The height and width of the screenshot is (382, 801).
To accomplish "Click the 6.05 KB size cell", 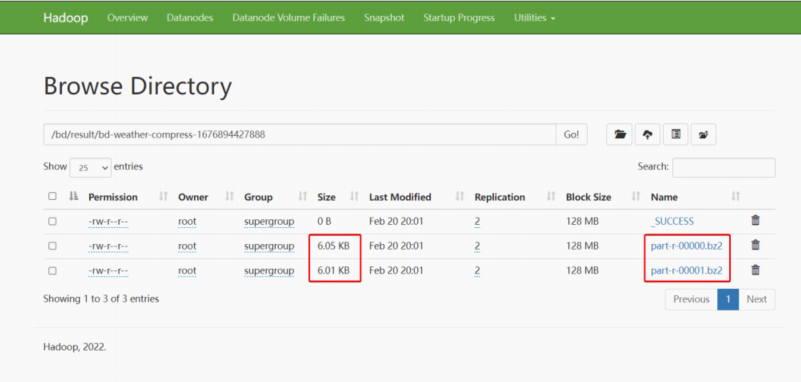I will coord(333,246).
